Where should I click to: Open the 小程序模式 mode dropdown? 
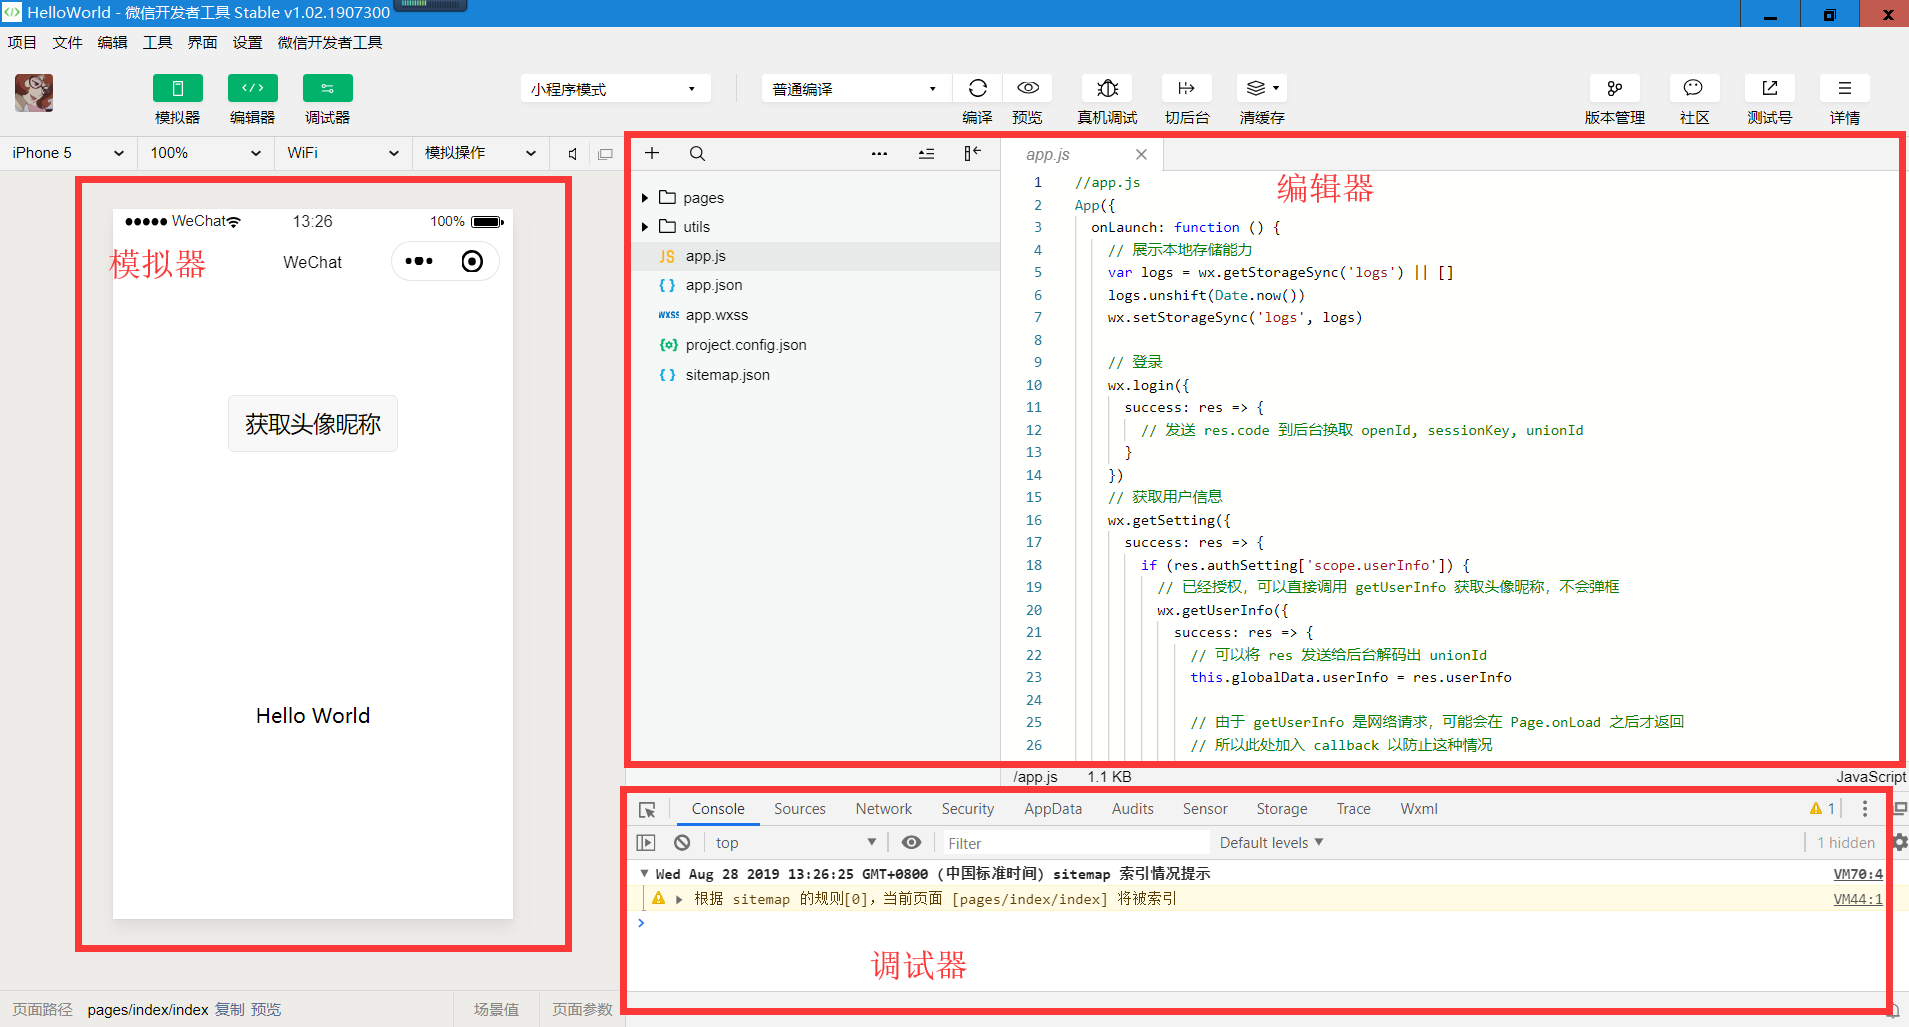[x=615, y=89]
